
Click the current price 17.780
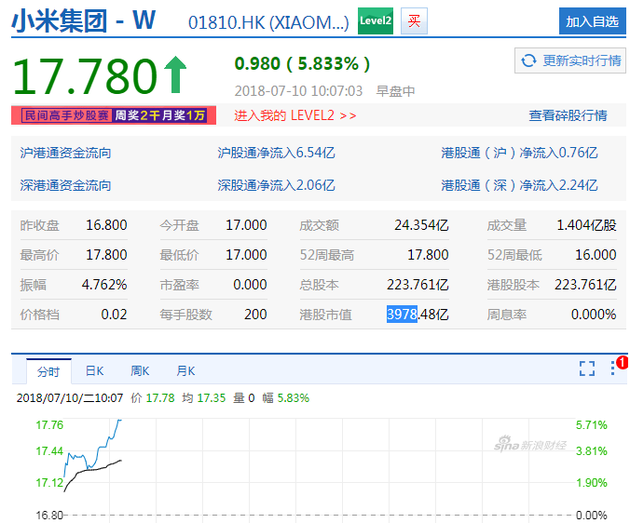85,76
